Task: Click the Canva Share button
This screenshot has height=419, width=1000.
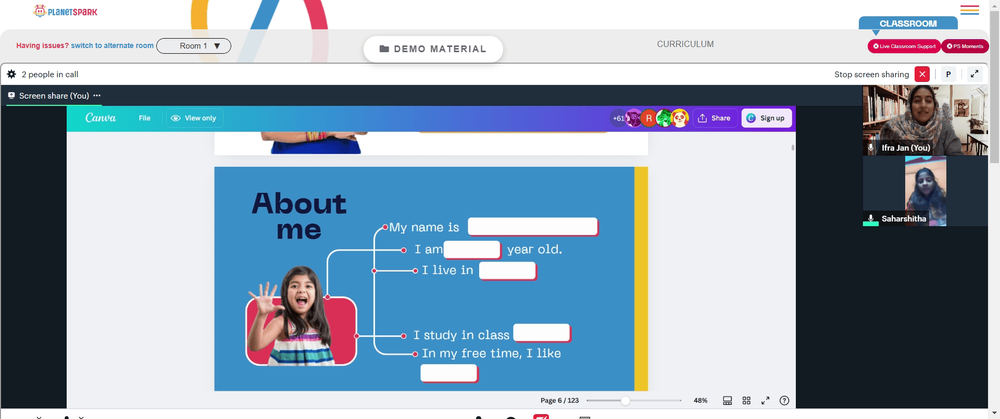Action: pyautogui.click(x=714, y=118)
